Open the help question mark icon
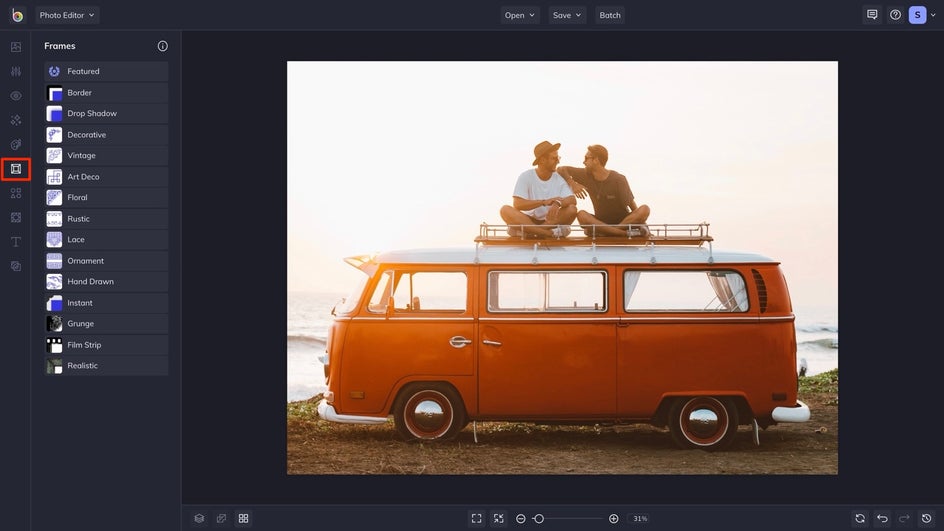The image size is (944, 531). click(895, 14)
